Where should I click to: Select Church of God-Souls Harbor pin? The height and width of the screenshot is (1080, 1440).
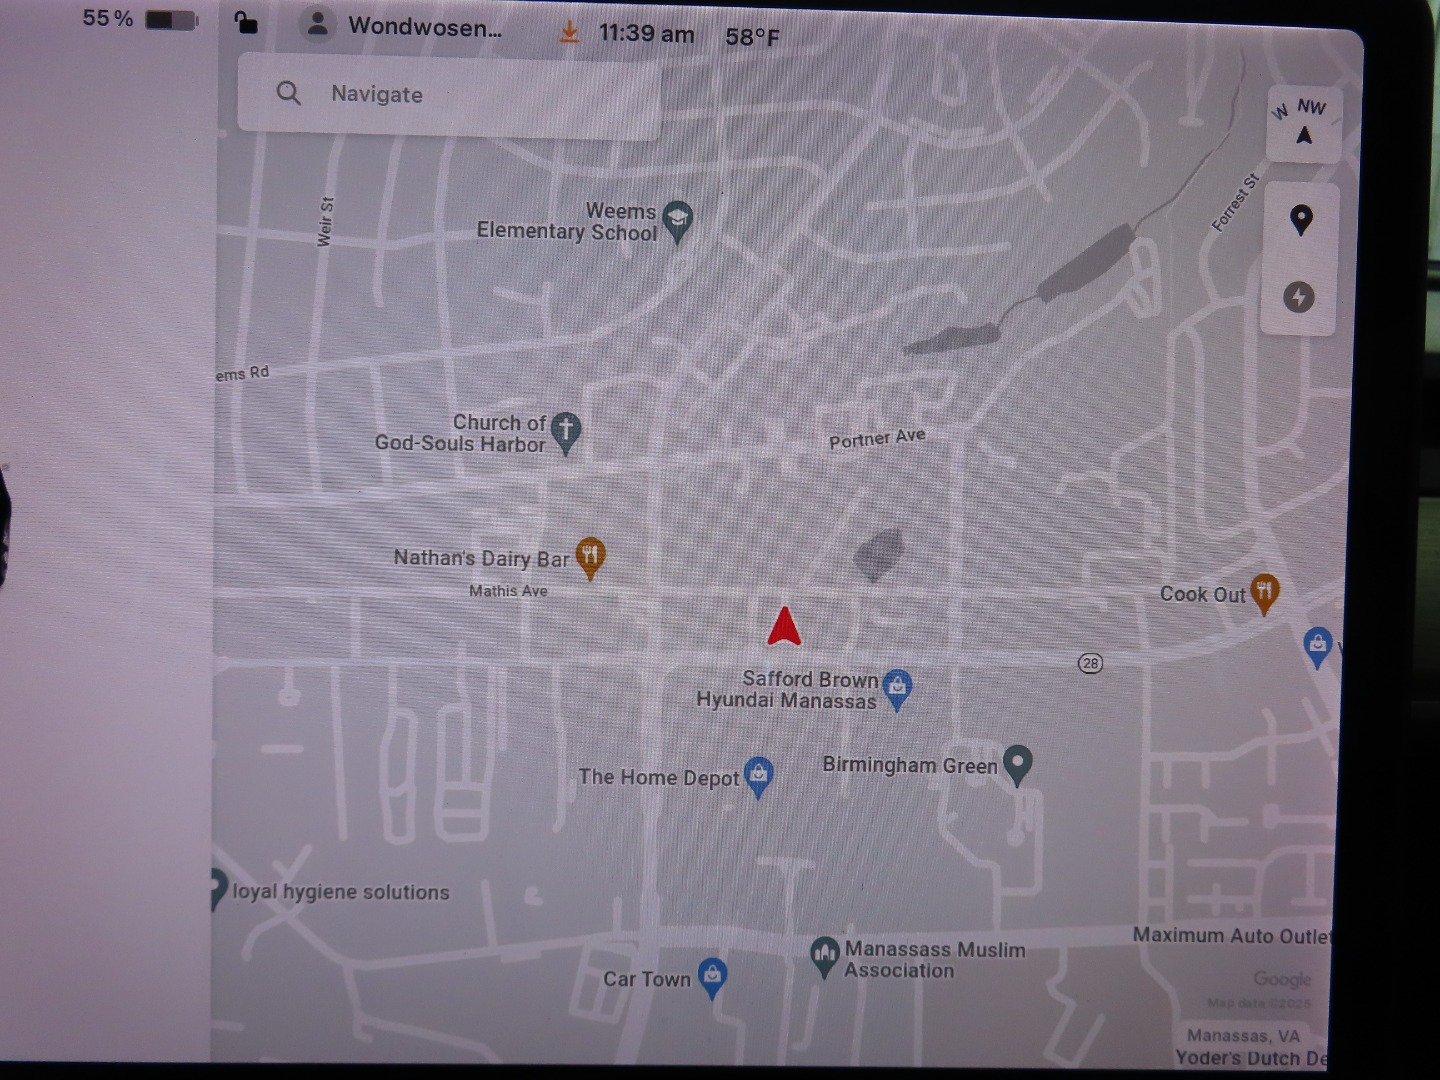tap(565, 432)
